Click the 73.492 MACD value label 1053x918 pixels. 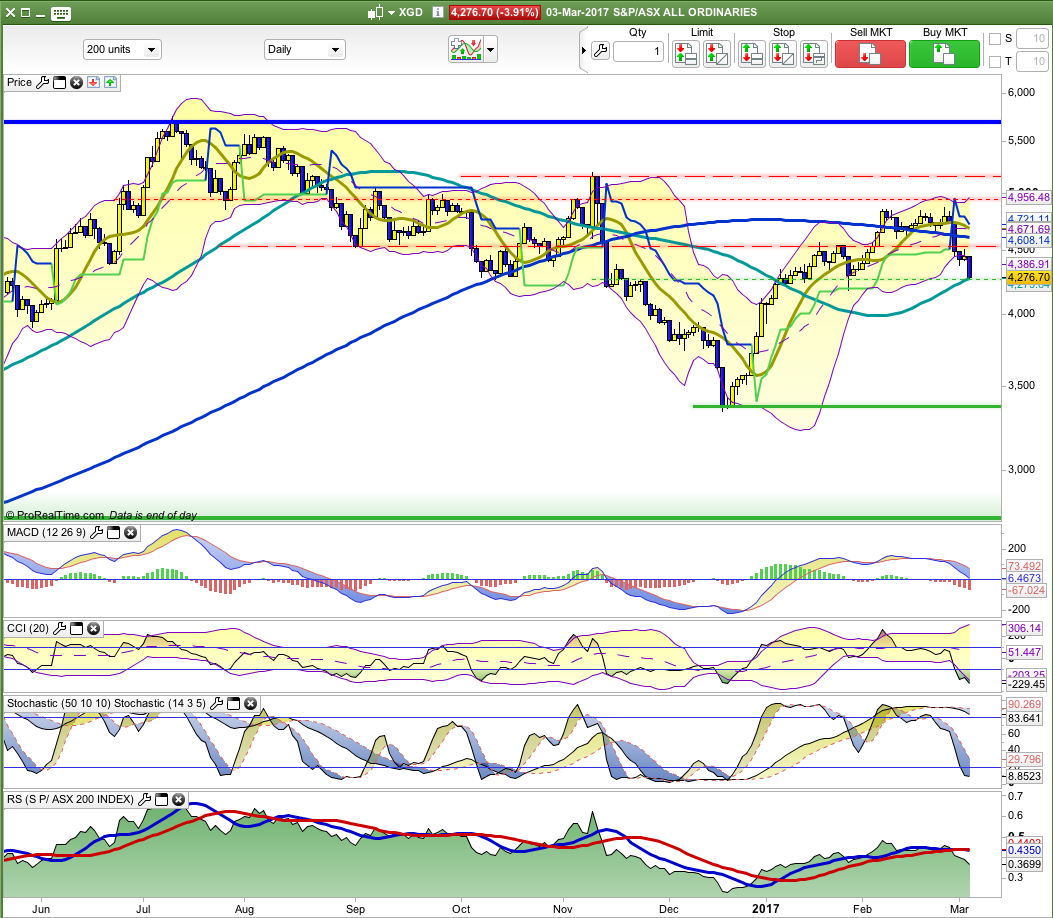(x=1024, y=566)
